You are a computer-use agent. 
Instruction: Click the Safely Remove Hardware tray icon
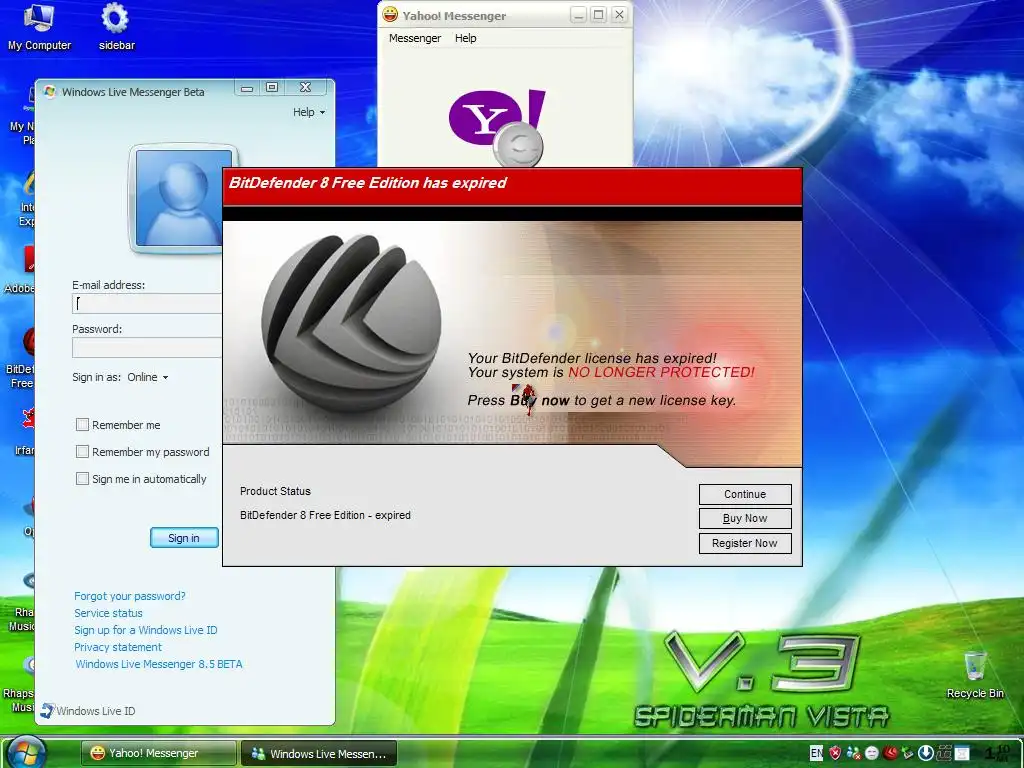point(908,753)
